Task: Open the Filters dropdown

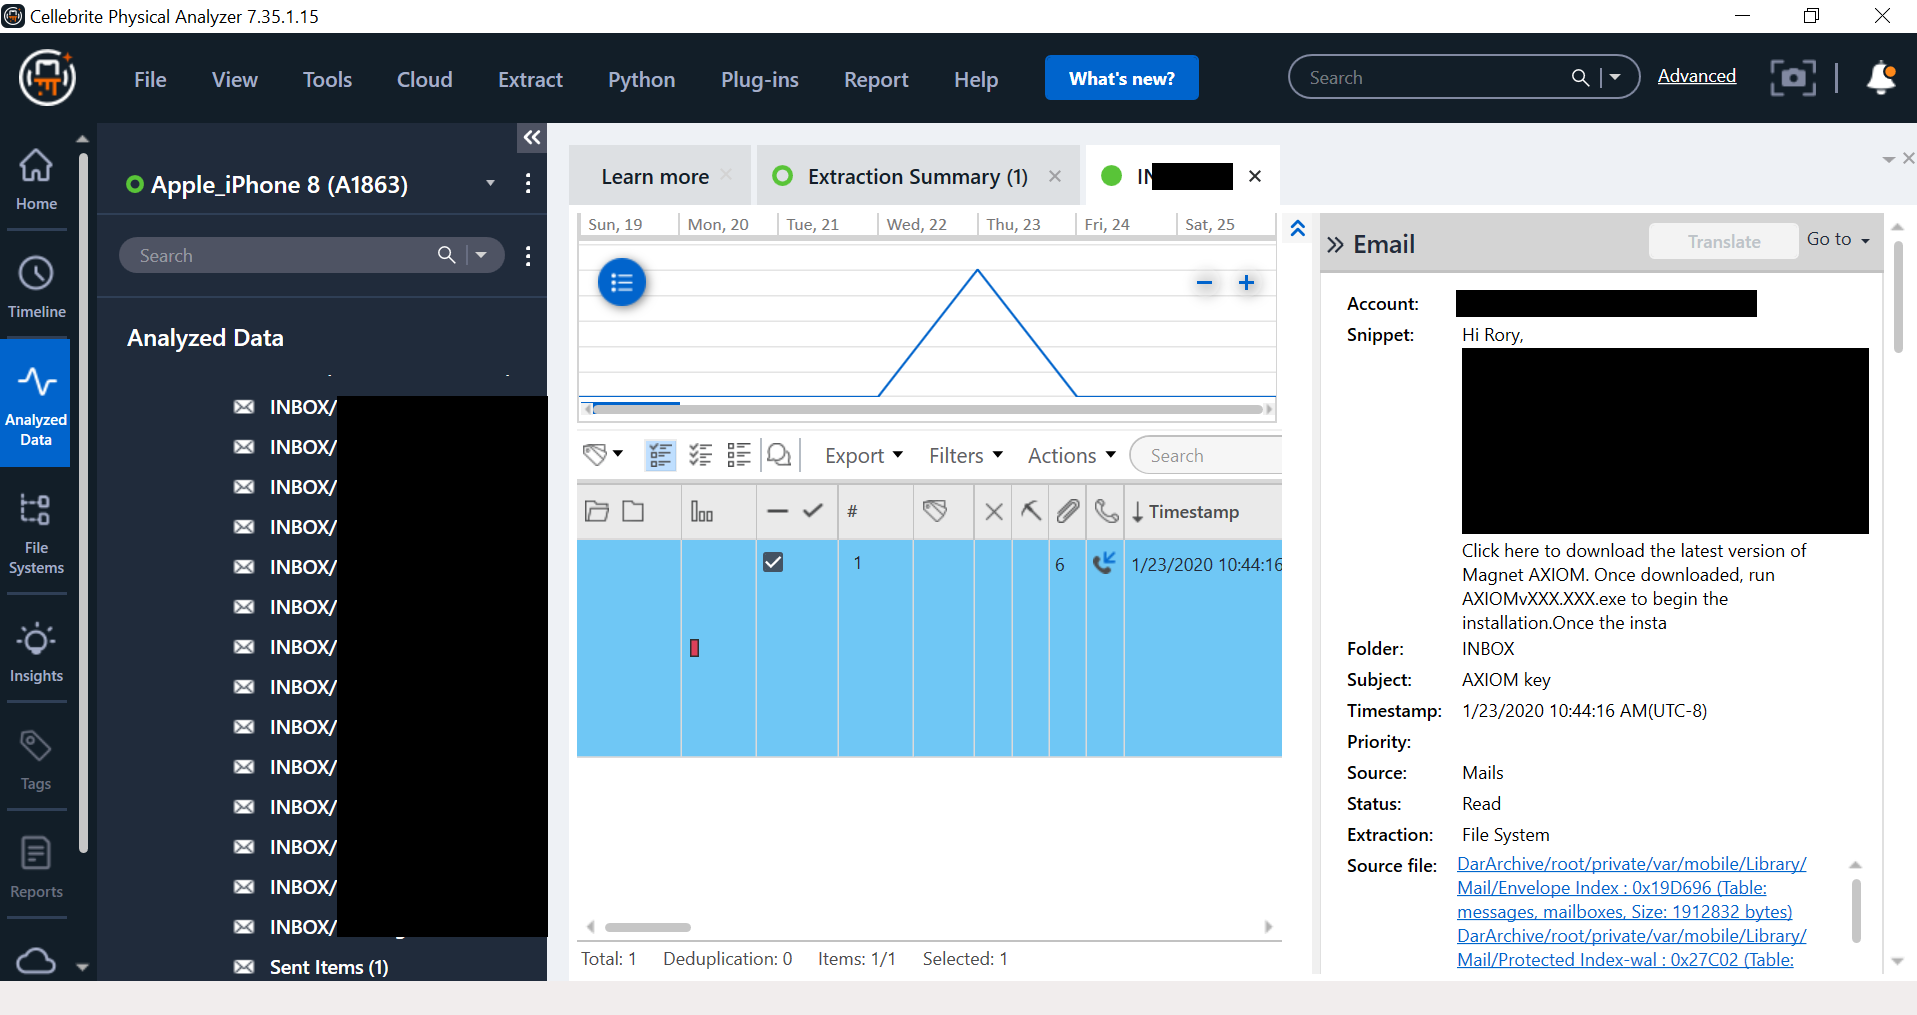Action: tap(966, 456)
